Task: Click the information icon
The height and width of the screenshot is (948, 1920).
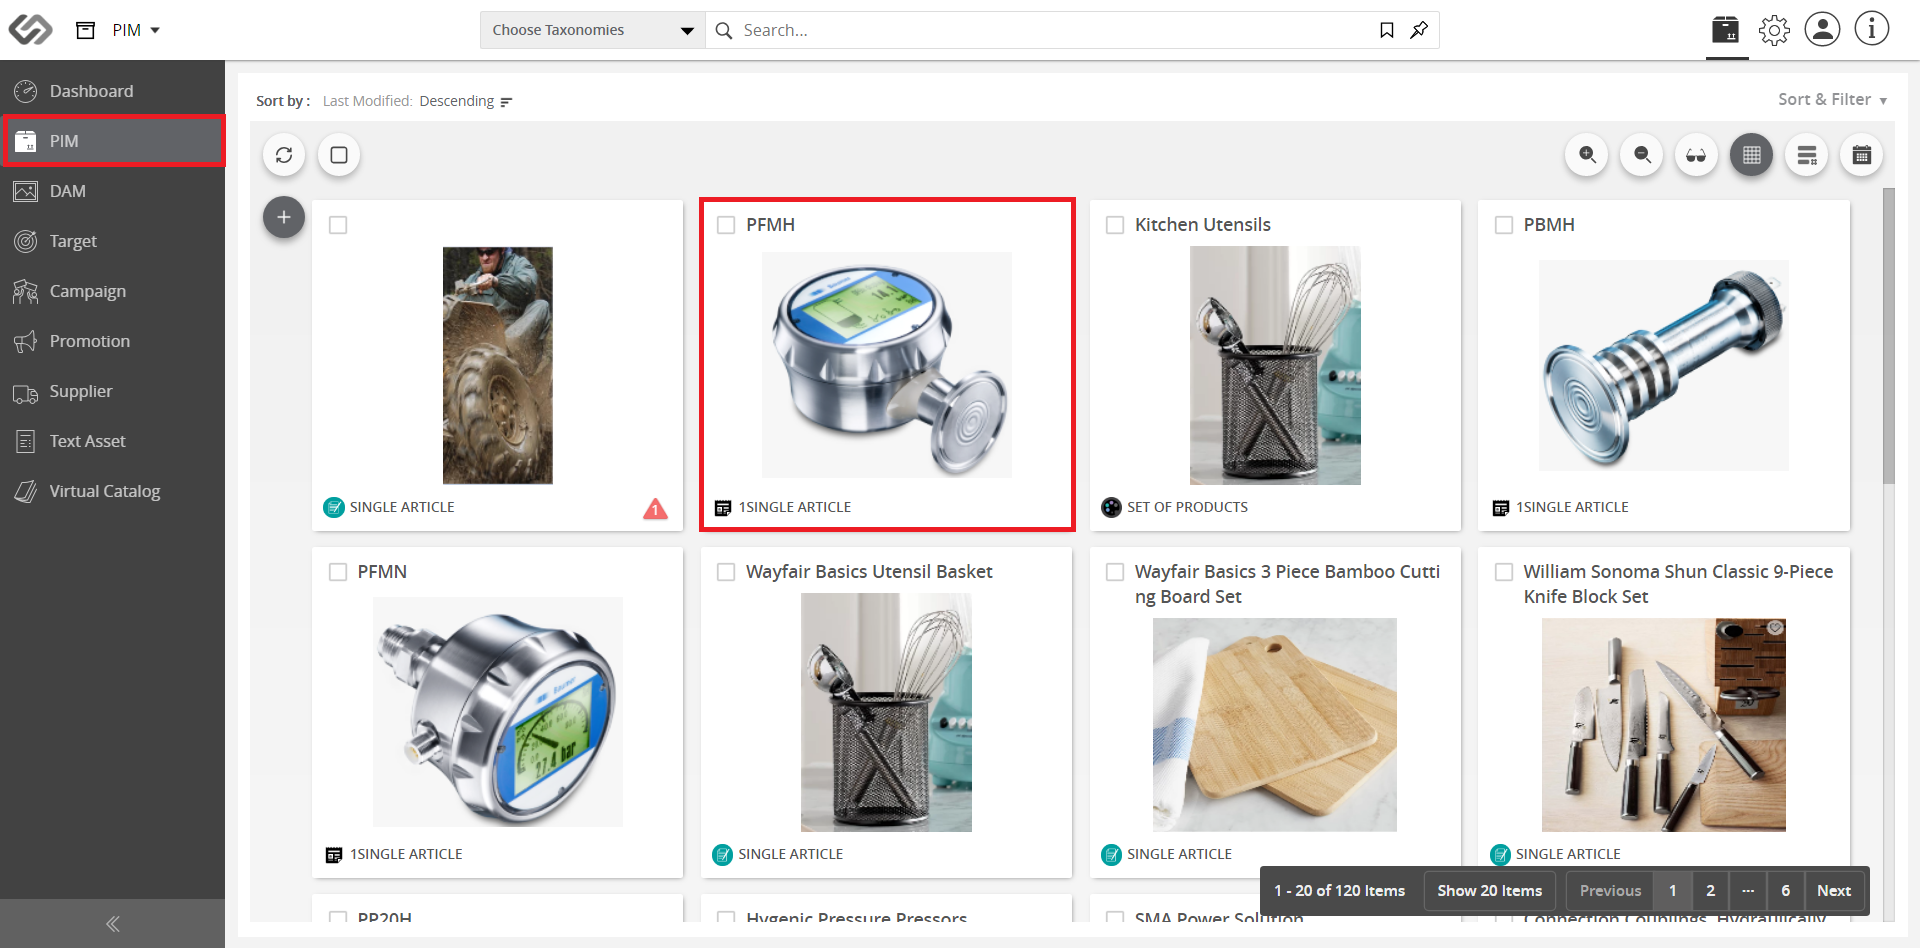Action: point(1872,29)
